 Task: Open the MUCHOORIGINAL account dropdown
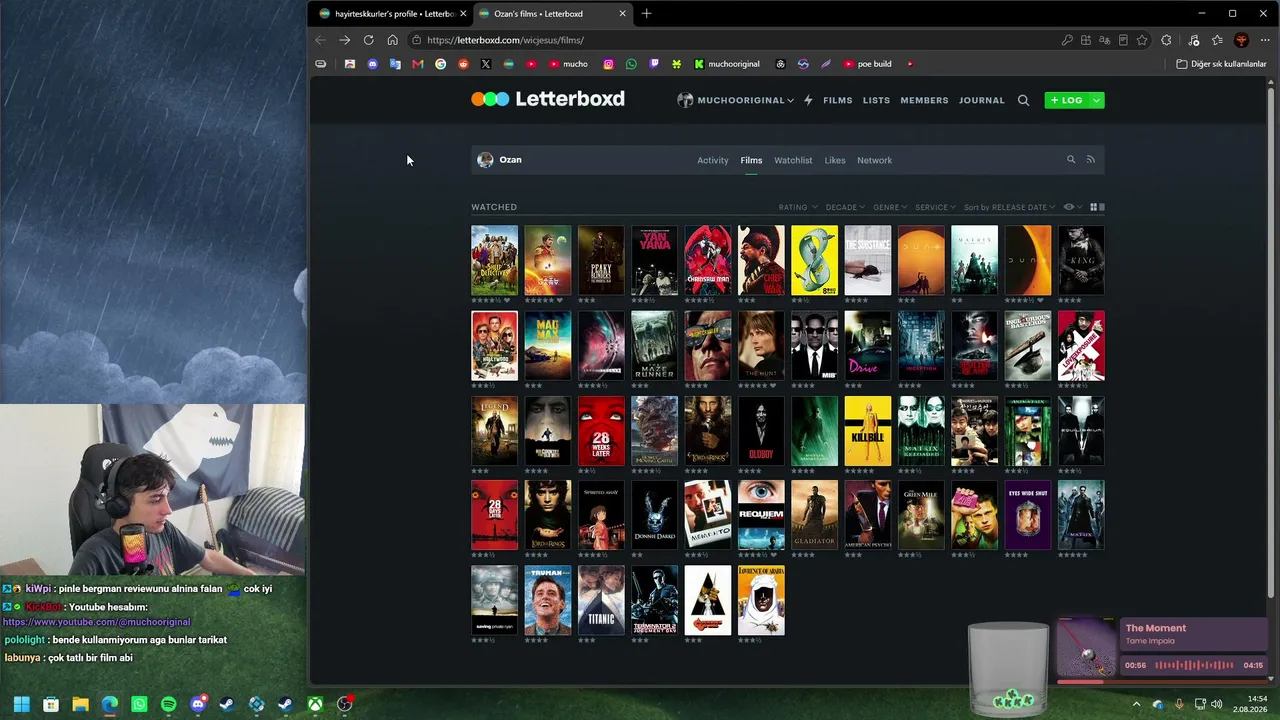click(x=735, y=100)
